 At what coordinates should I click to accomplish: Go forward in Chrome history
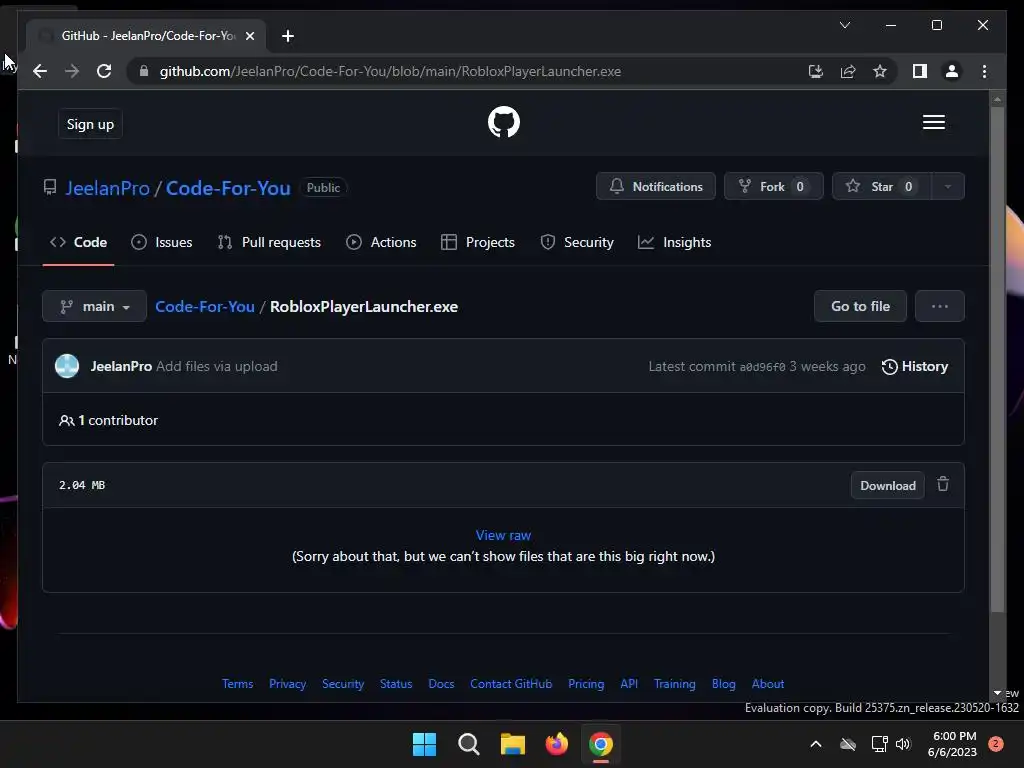pyautogui.click(x=72, y=71)
